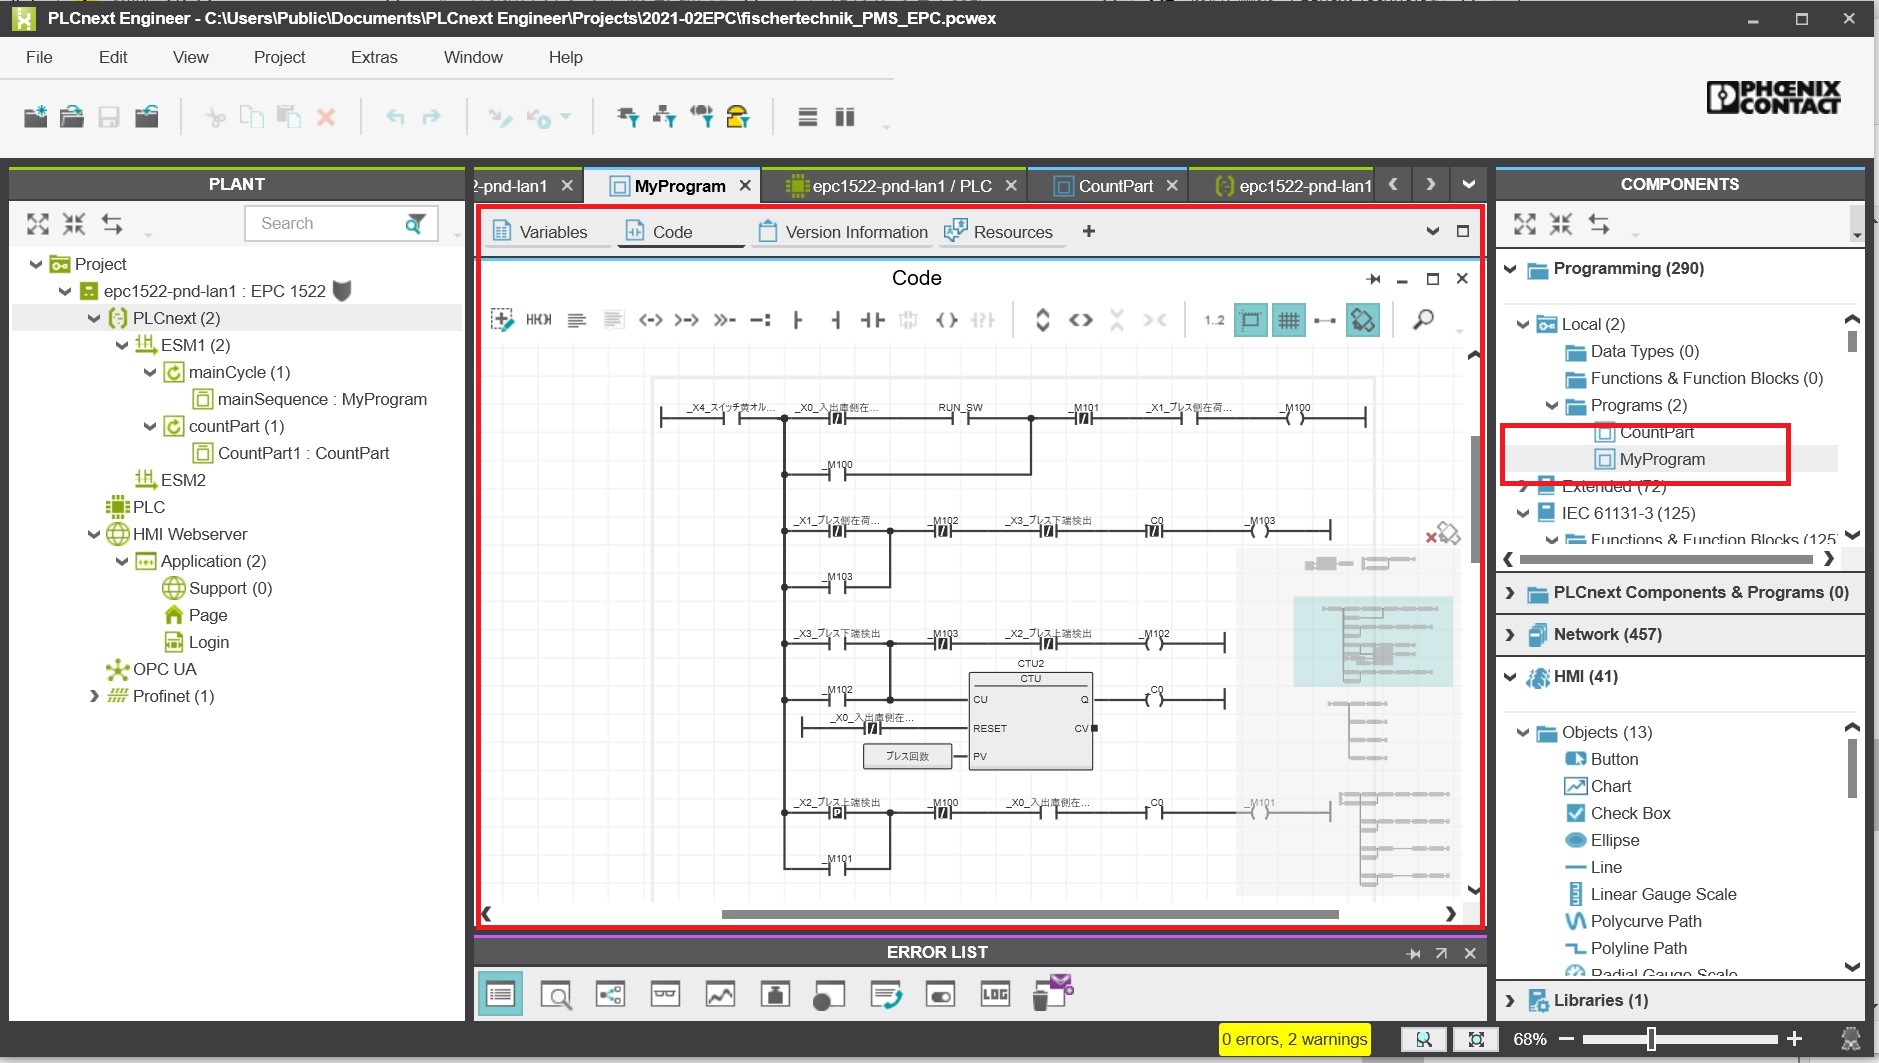This screenshot has width=1879, height=1063.
Task: Click the chart/logic analyzer icon in the bottom bar
Action: click(720, 994)
